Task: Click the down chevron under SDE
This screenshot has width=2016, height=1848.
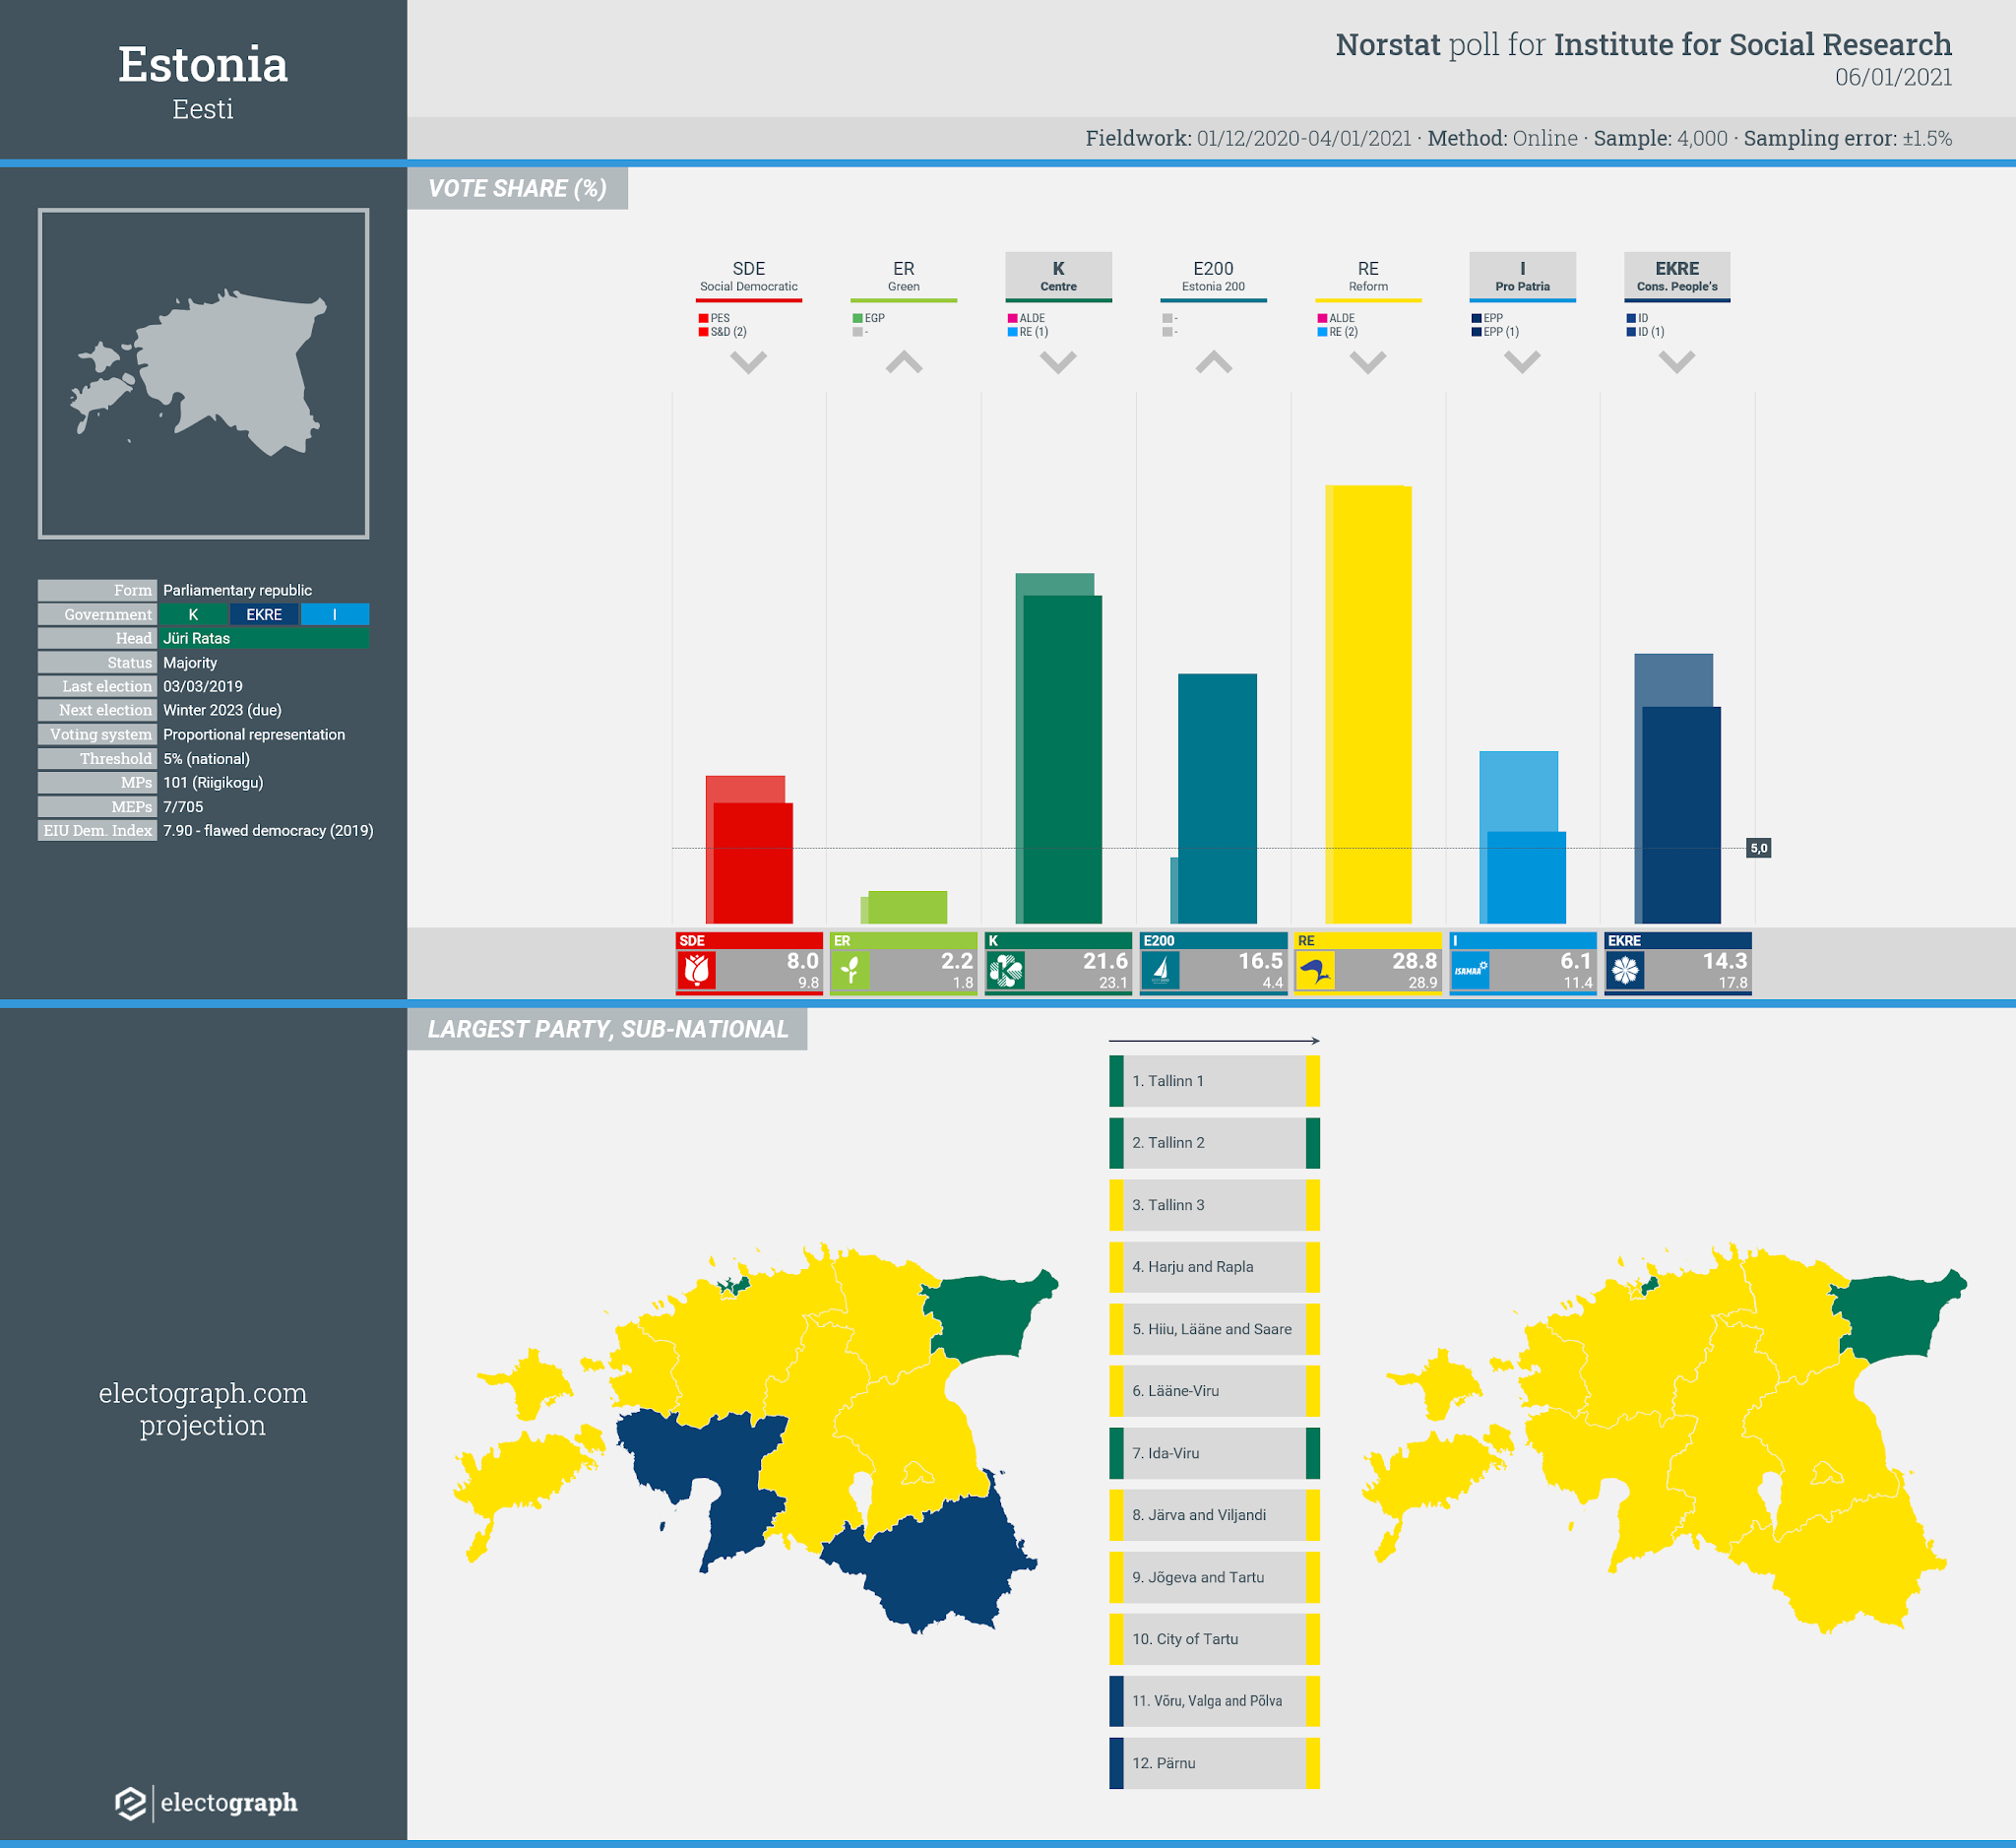Action: 748,362
